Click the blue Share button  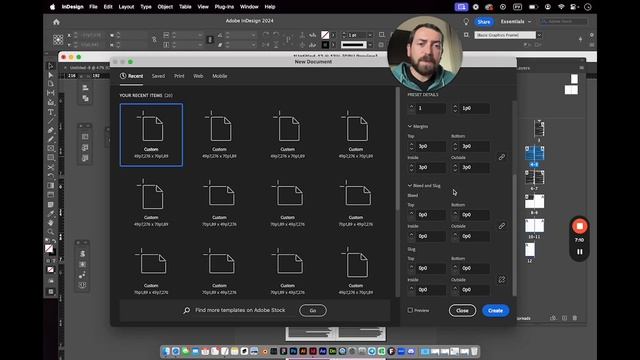[x=484, y=22]
